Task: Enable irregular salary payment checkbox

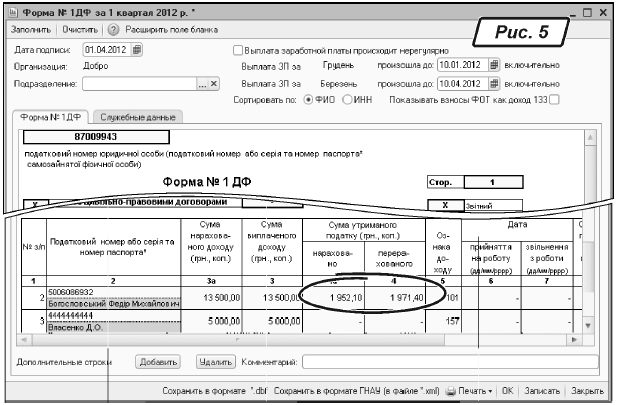Action: [237, 49]
